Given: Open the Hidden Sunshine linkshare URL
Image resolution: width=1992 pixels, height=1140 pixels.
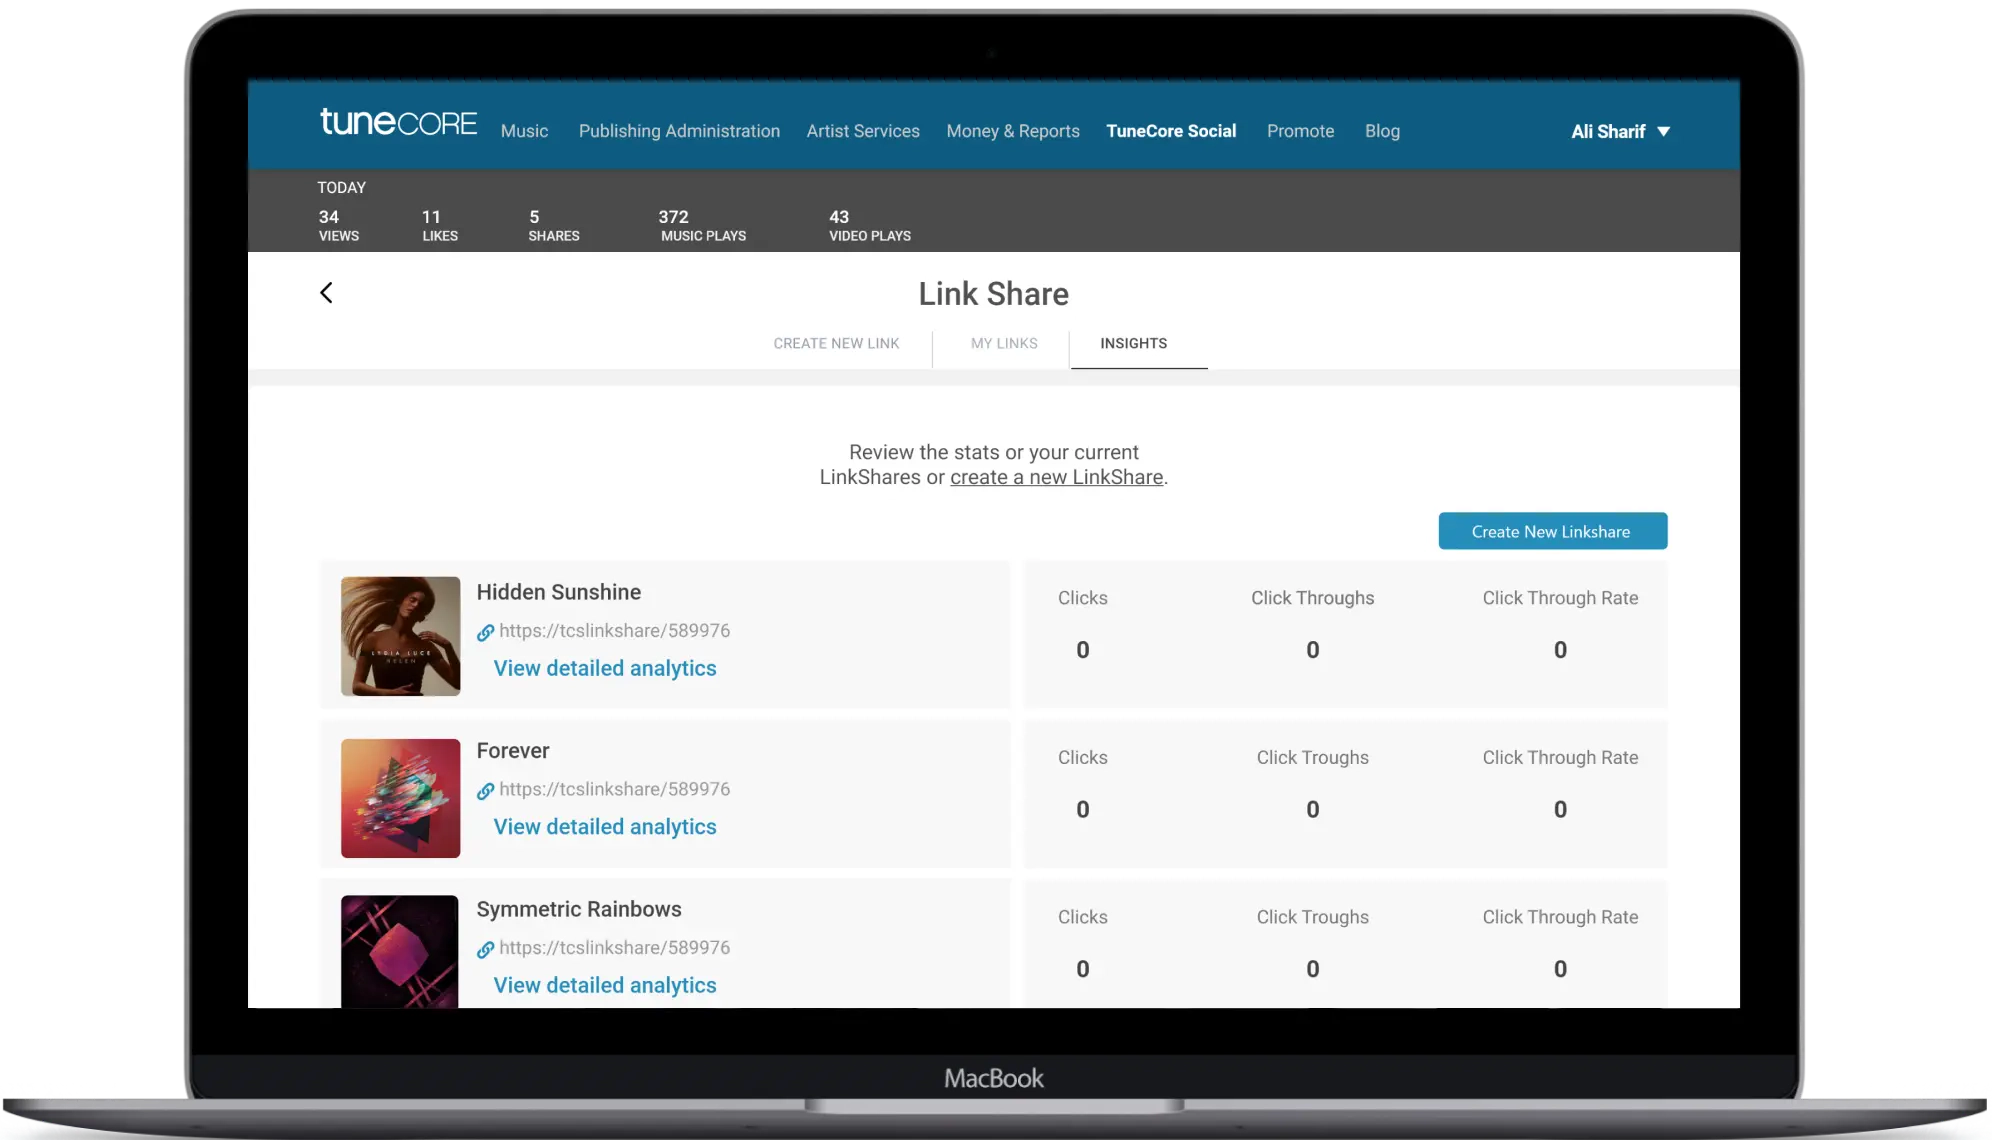Looking at the screenshot, I should pyautogui.click(x=615, y=631).
